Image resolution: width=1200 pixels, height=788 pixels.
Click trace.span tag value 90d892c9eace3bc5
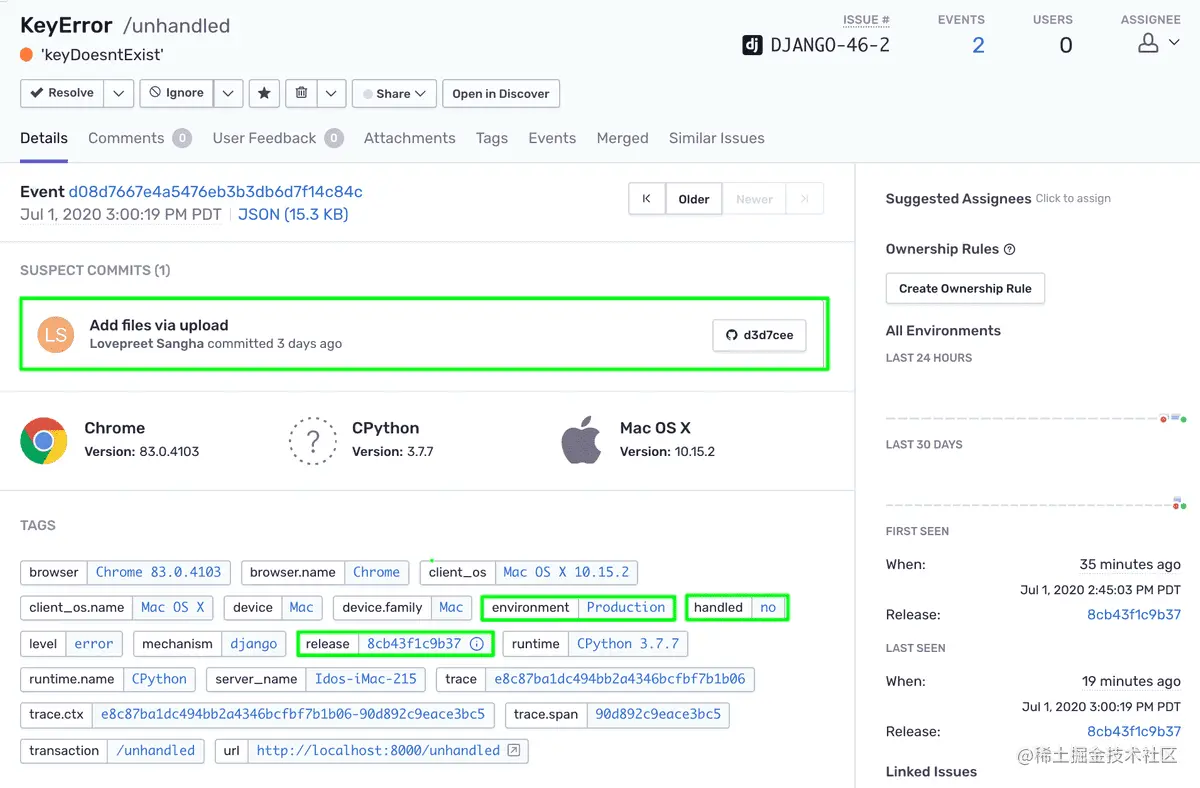pos(658,715)
